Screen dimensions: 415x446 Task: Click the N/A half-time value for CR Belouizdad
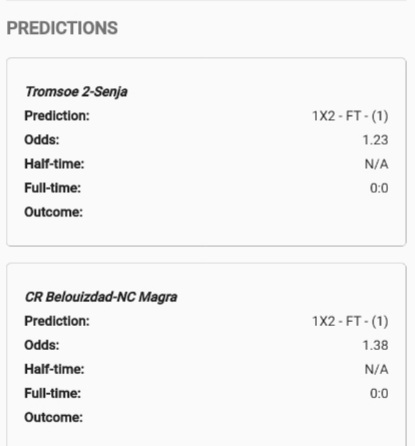377,369
